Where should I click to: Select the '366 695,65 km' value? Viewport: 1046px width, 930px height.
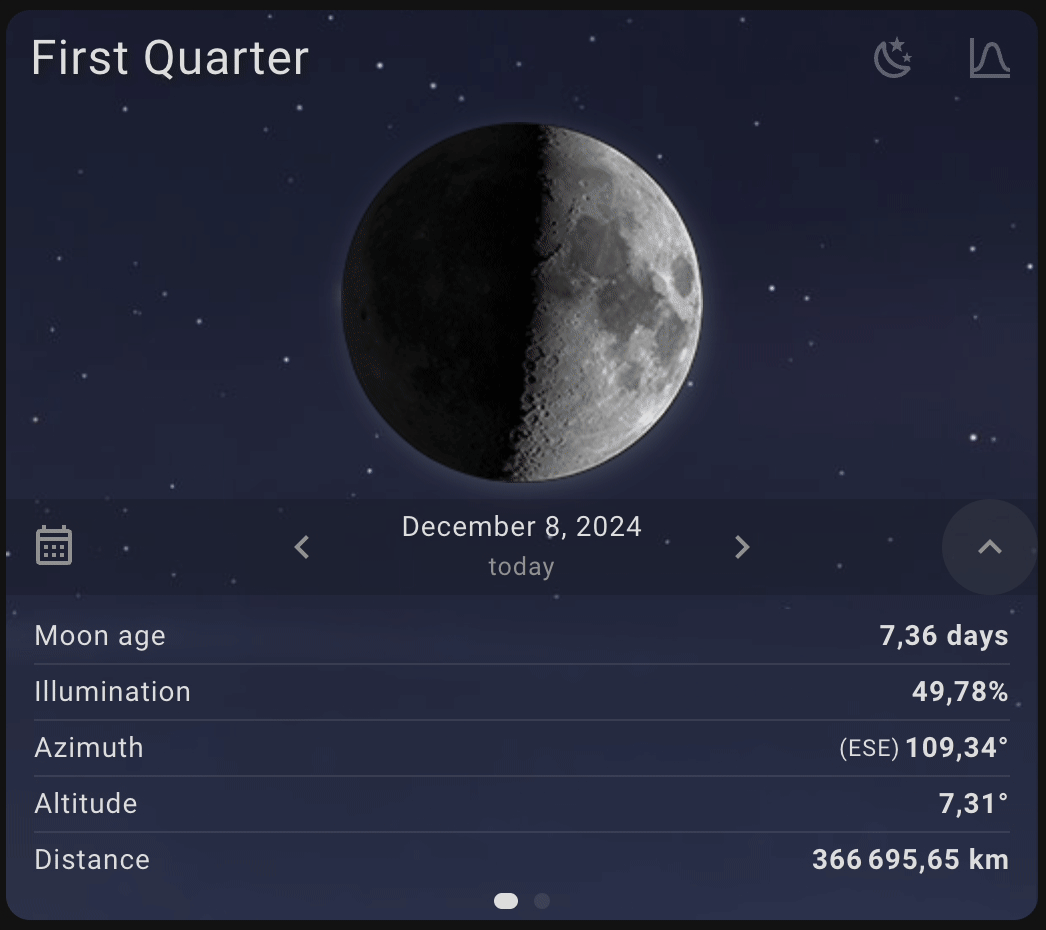pyautogui.click(x=910, y=860)
